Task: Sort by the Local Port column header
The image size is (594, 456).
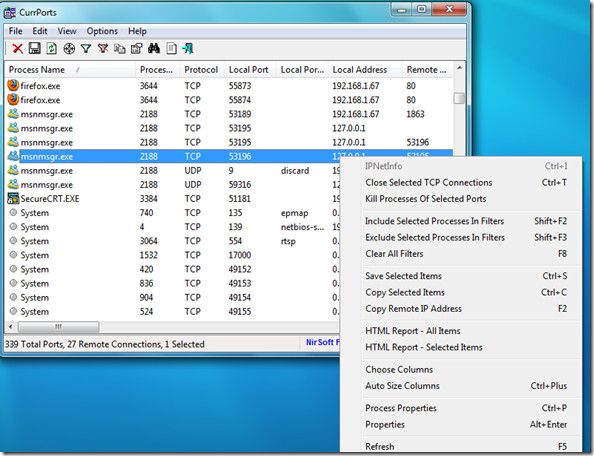Action: pyautogui.click(x=250, y=70)
